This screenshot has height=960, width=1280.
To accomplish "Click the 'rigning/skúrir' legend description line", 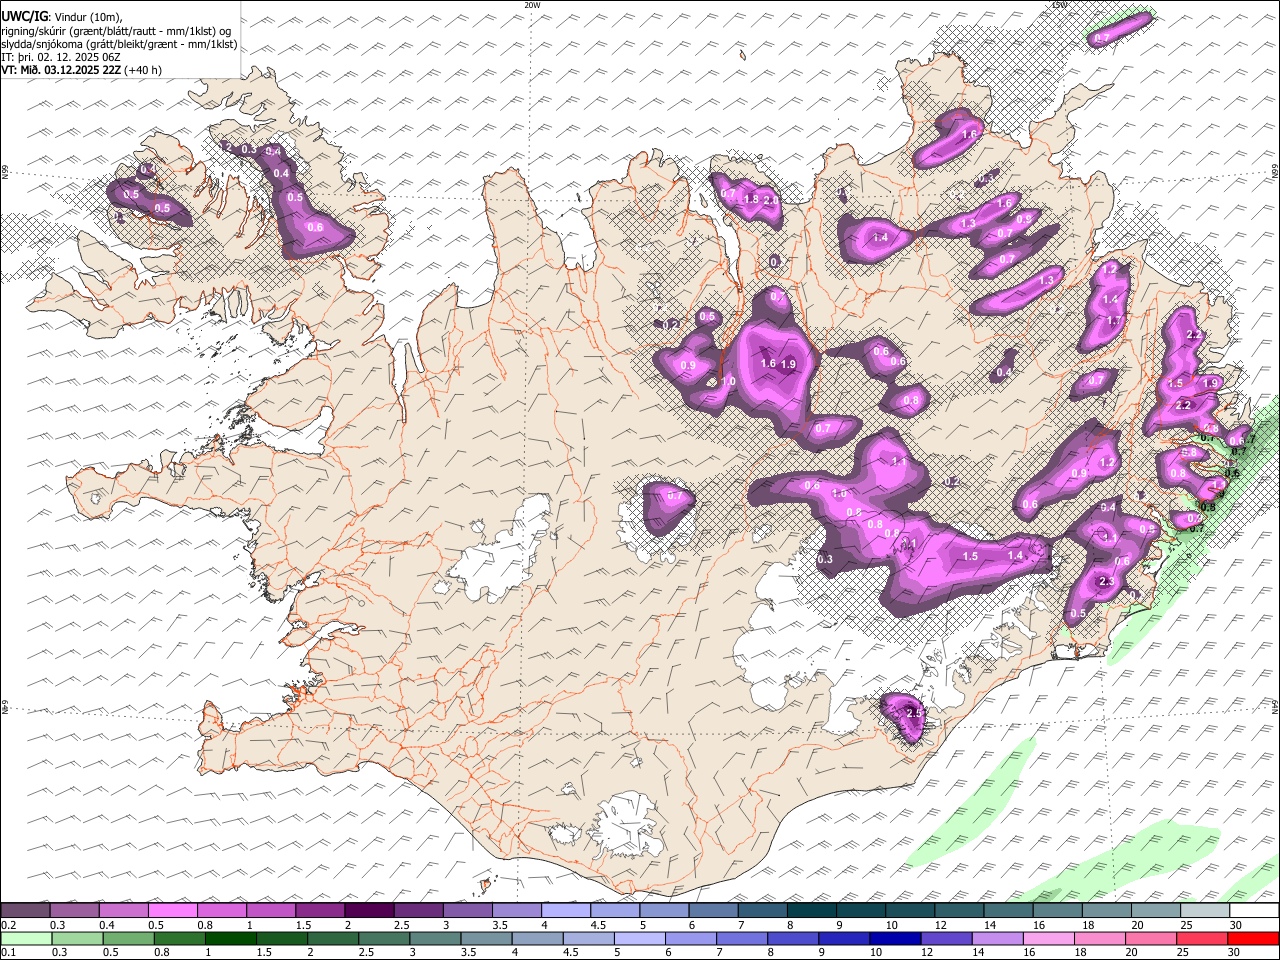I will (117, 30).
